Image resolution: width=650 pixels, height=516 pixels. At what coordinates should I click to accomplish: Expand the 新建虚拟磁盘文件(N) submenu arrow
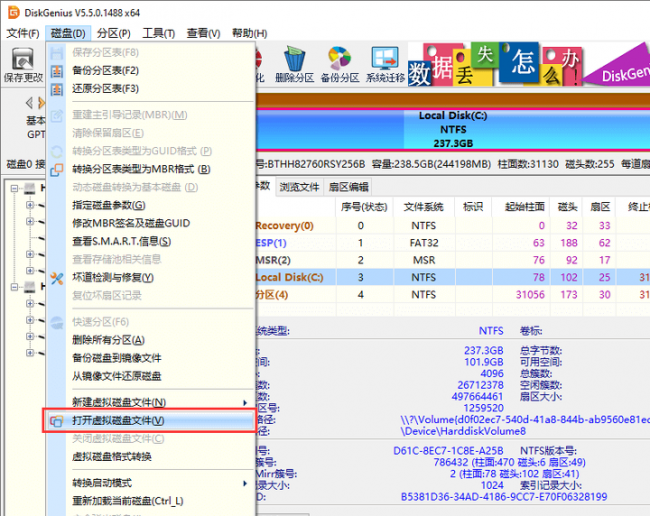coord(245,403)
